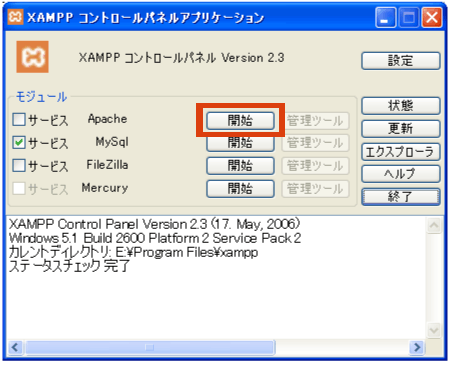This screenshot has height=365, width=450.
Task: Click the 'XAMPP コントロールパネル Version 2.3' heading
Action: (x=182, y=58)
